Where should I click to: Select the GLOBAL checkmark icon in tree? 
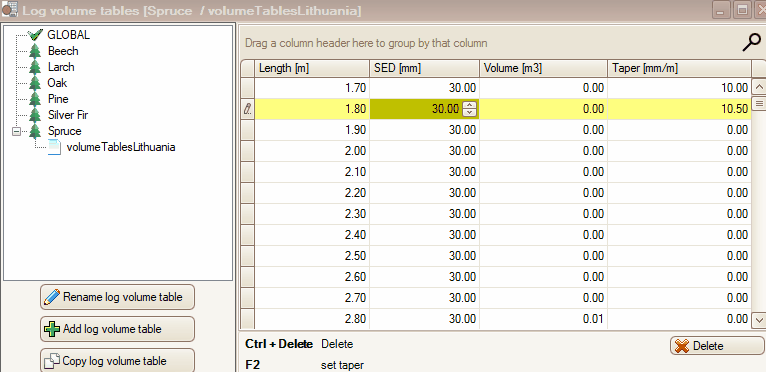coord(35,35)
